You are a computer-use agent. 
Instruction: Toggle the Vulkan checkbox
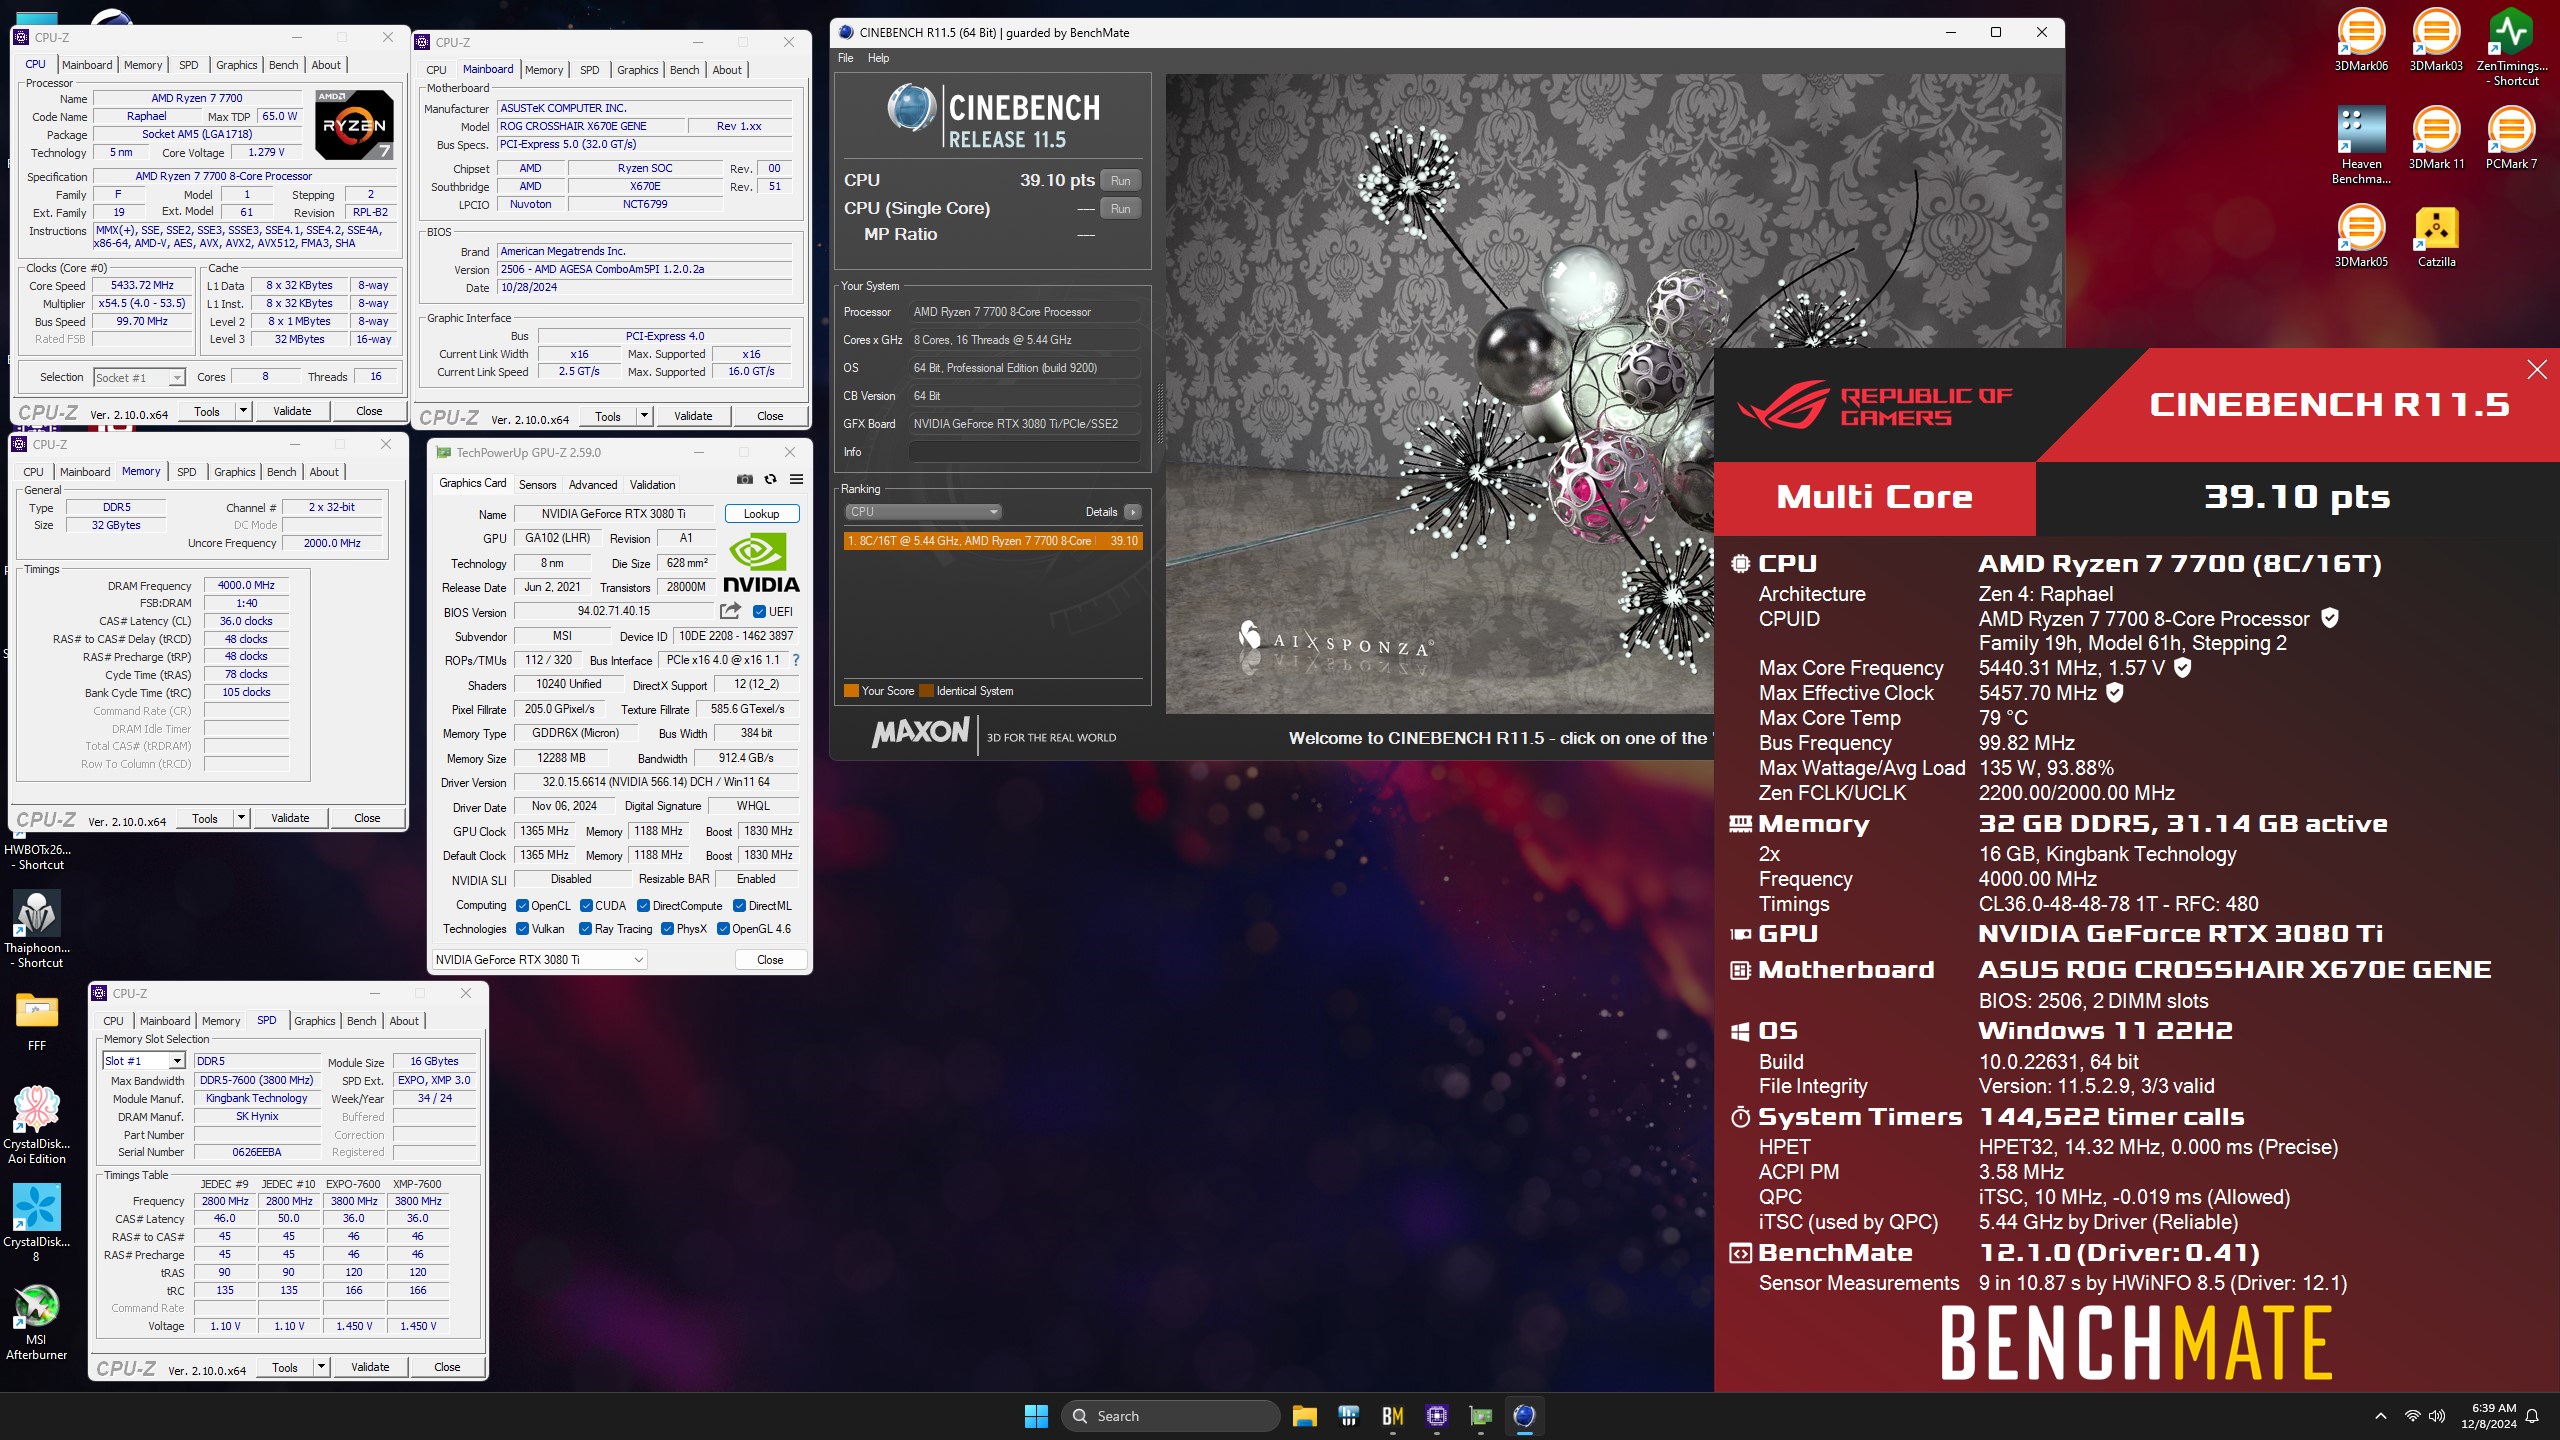pyautogui.click(x=522, y=929)
